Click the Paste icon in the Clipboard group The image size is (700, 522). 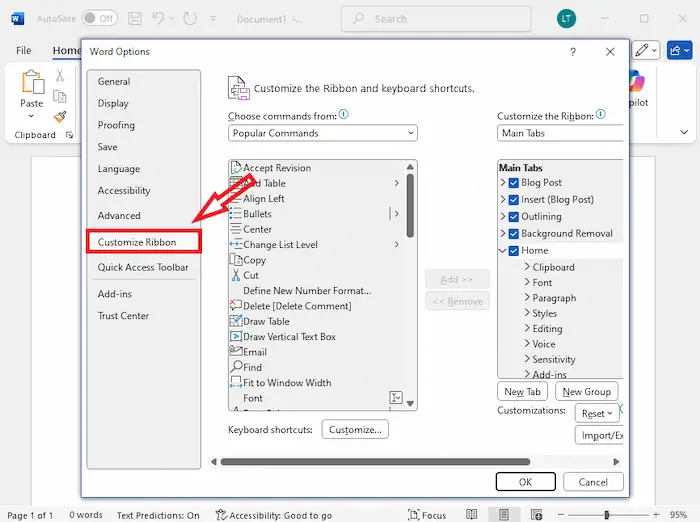click(x=32, y=84)
